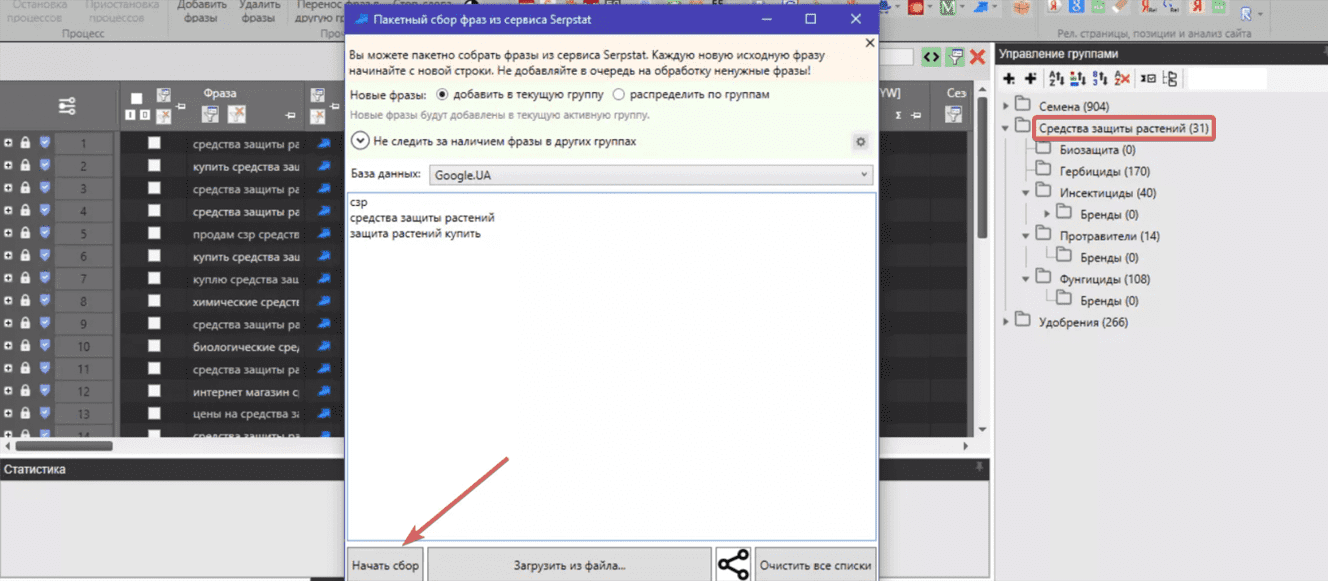This screenshot has width=1328, height=581.
Task: Click the share icon in dialog footer
Action: click(x=733, y=564)
